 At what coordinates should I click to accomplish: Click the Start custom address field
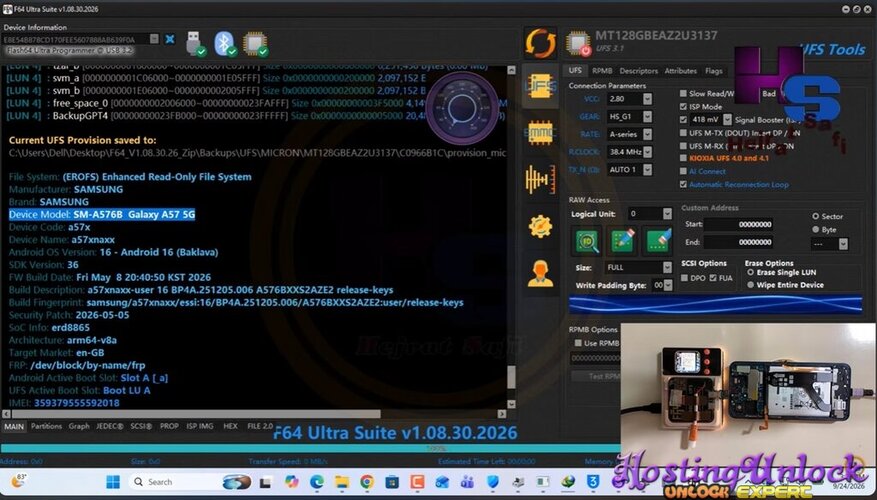[x=739, y=224]
